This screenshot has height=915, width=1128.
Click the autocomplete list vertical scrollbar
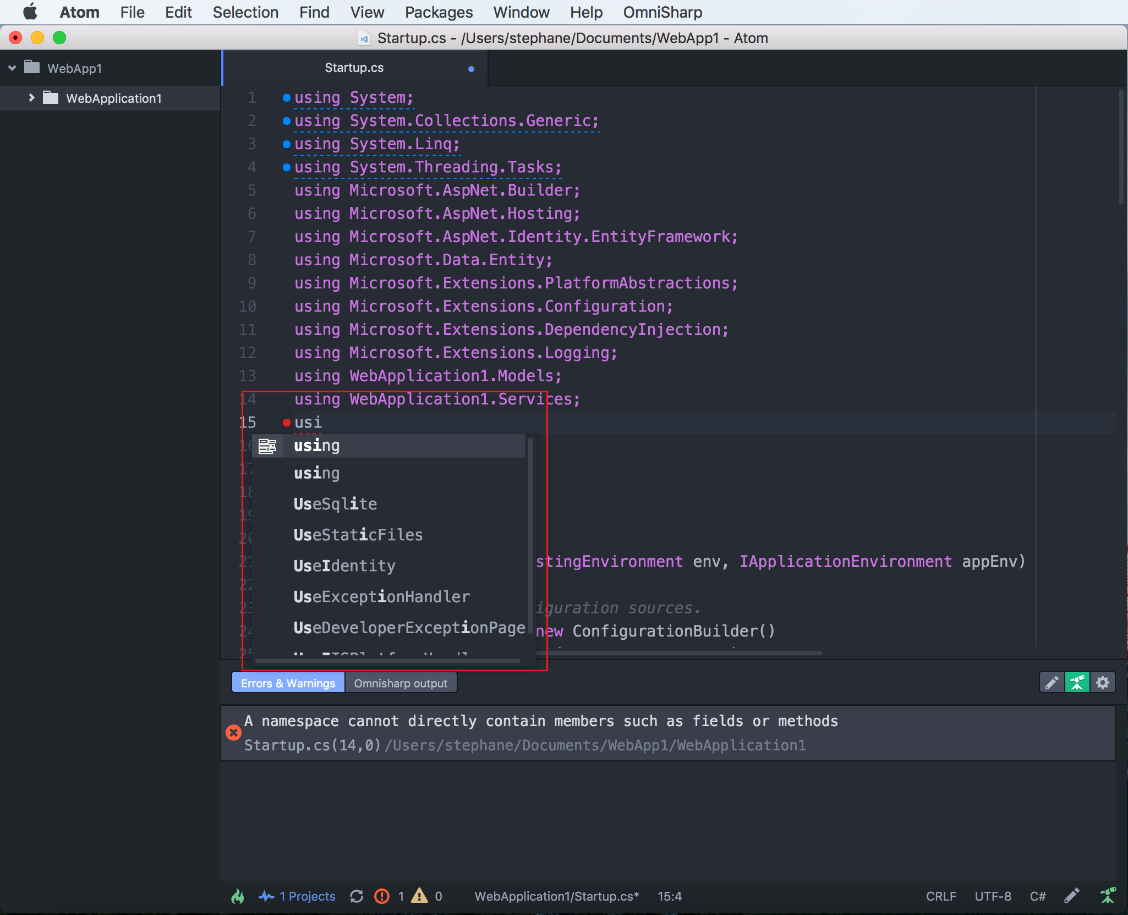coord(530,535)
